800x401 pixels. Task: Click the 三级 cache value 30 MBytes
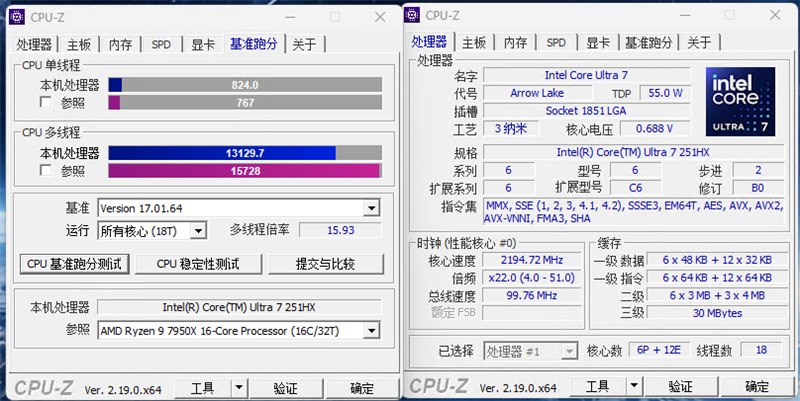point(717,313)
